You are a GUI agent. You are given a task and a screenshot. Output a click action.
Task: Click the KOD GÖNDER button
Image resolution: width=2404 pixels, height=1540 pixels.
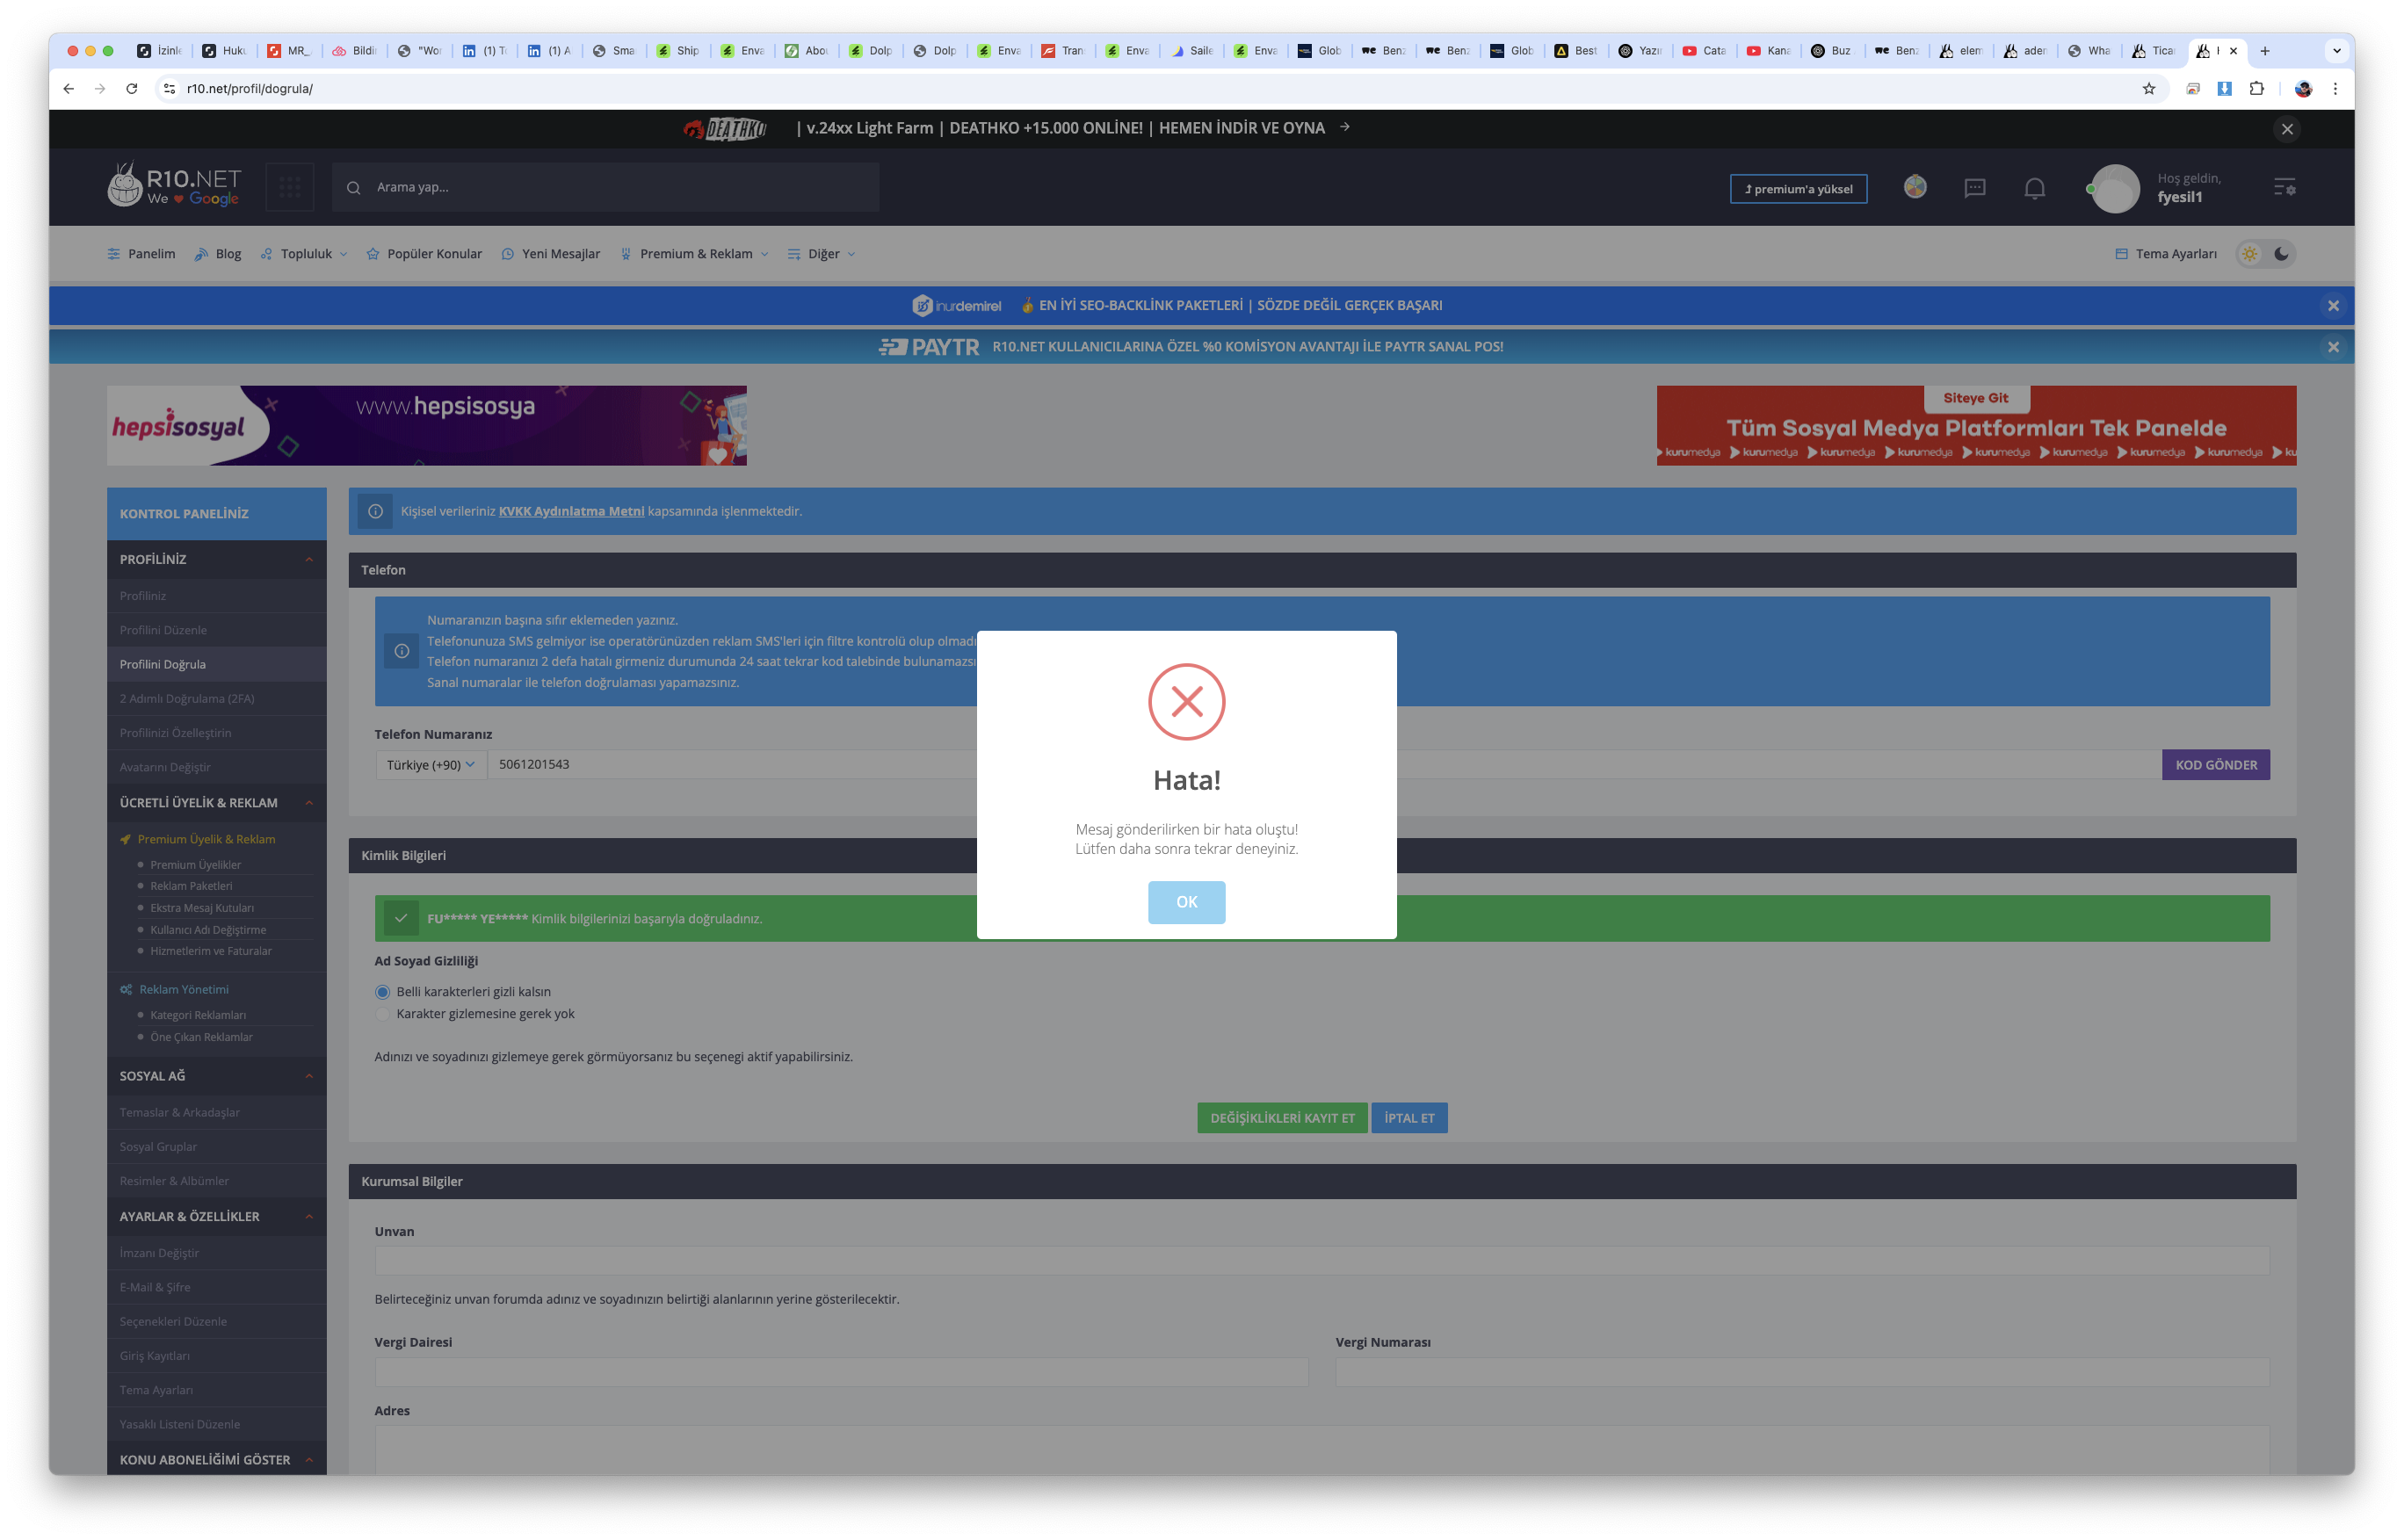[x=2215, y=765]
